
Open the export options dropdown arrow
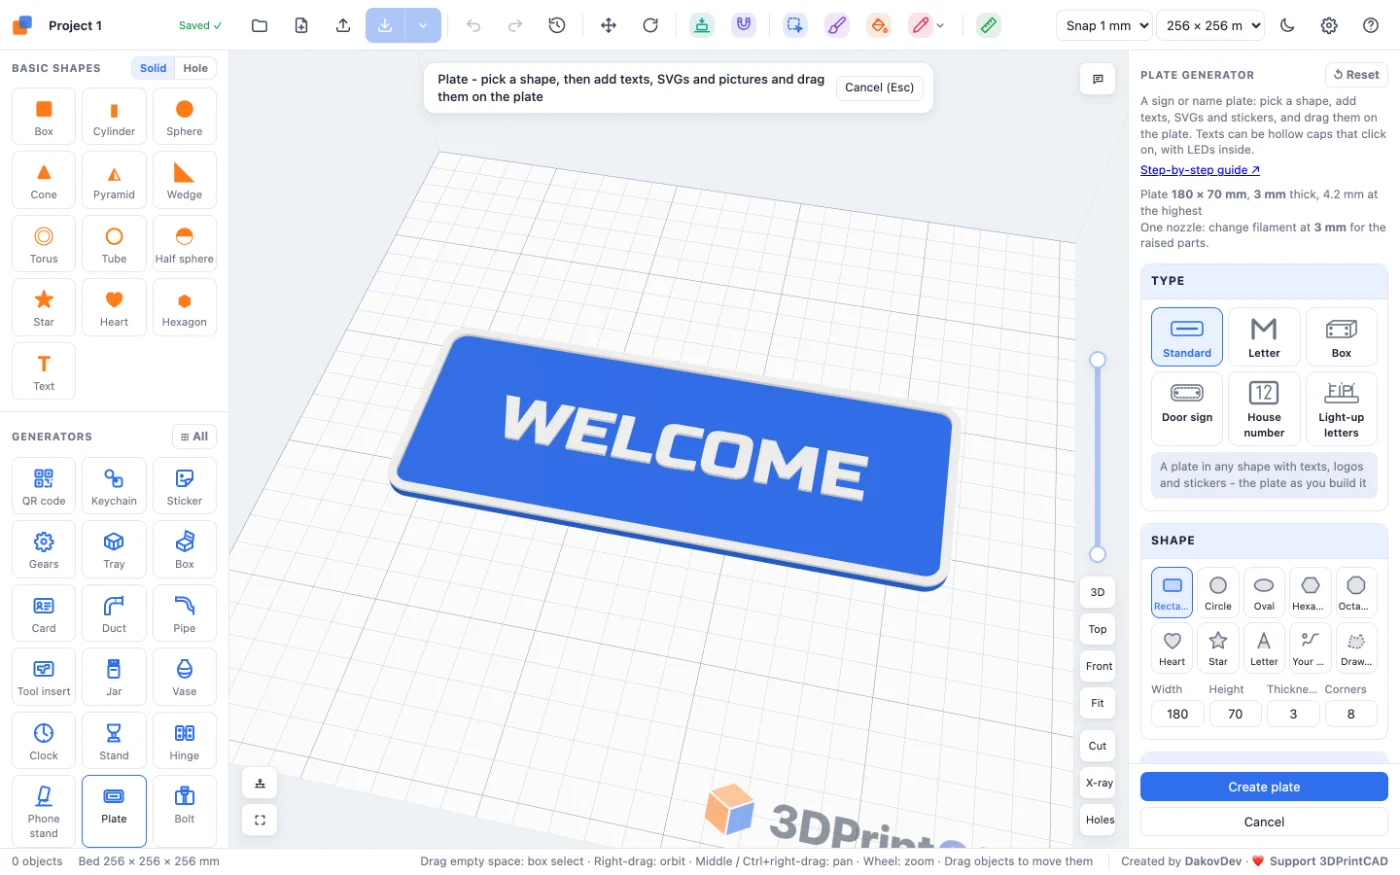pyautogui.click(x=423, y=26)
